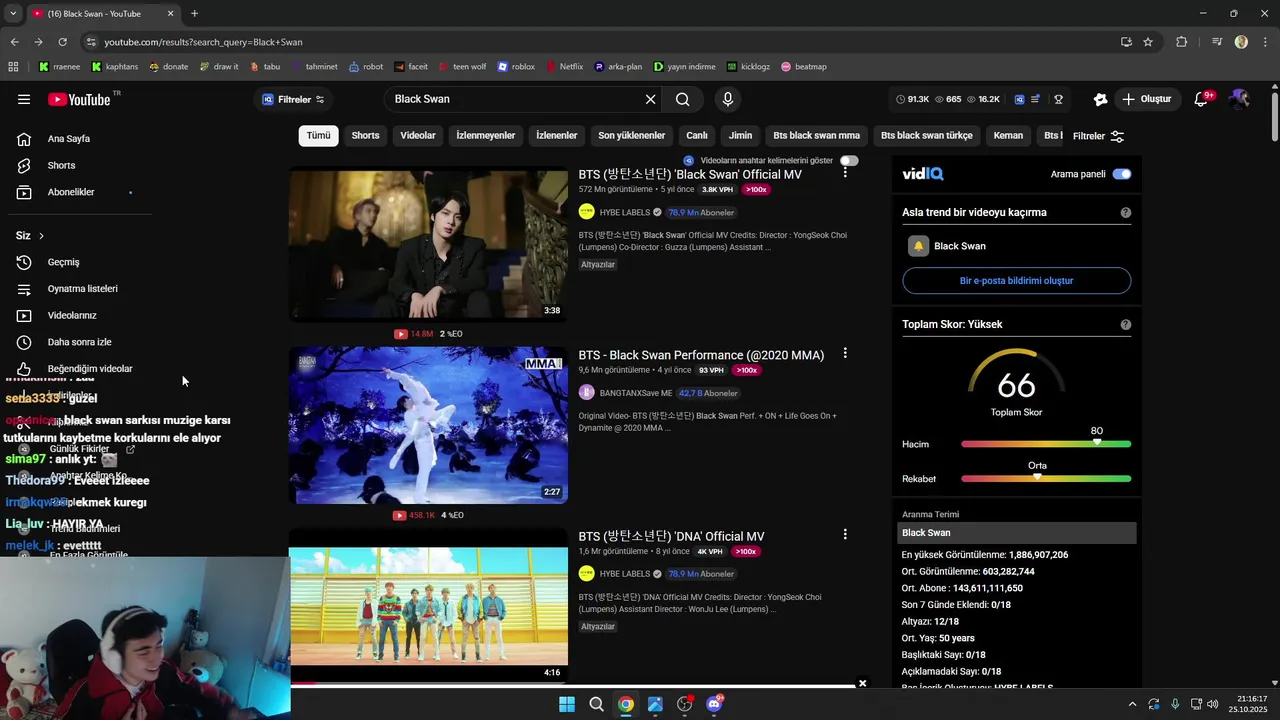Expand the Siz section chevron

(41, 236)
